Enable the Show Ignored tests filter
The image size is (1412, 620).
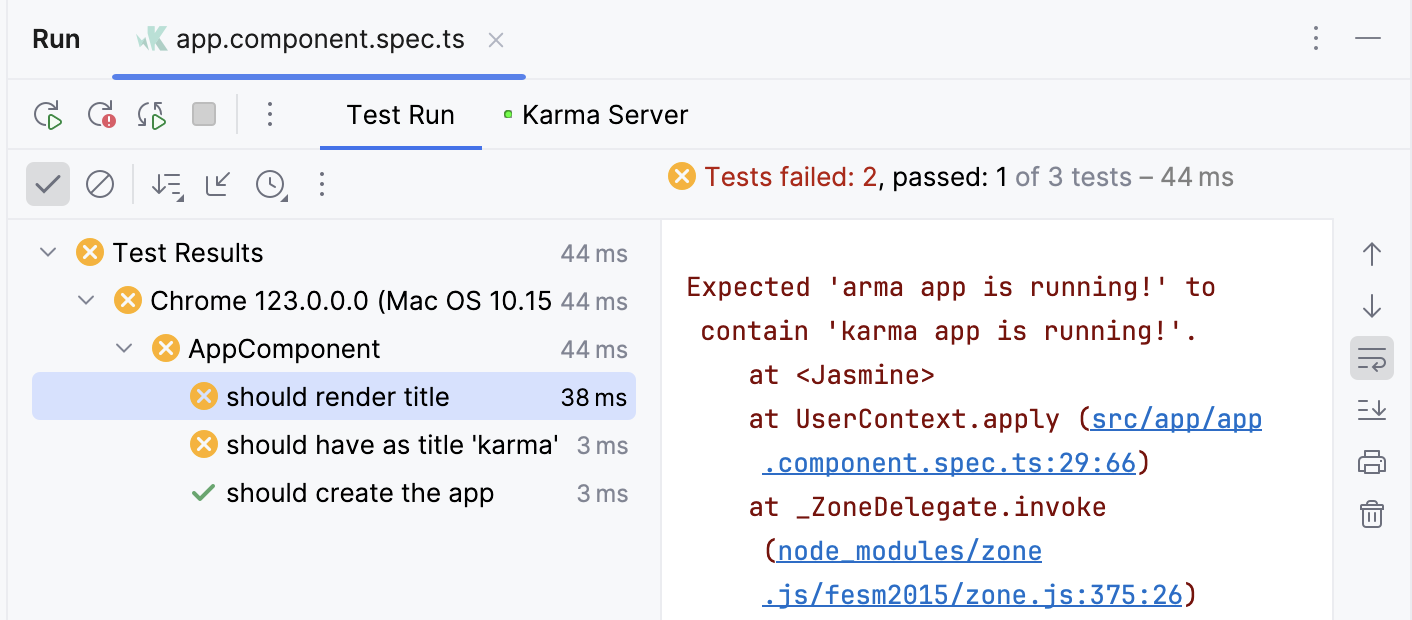[x=99, y=184]
